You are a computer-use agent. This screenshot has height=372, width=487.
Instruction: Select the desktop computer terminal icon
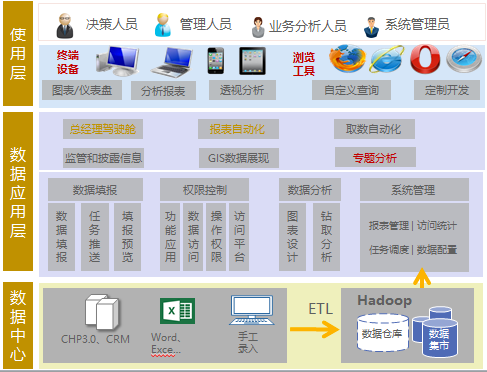tap(117, 61)
